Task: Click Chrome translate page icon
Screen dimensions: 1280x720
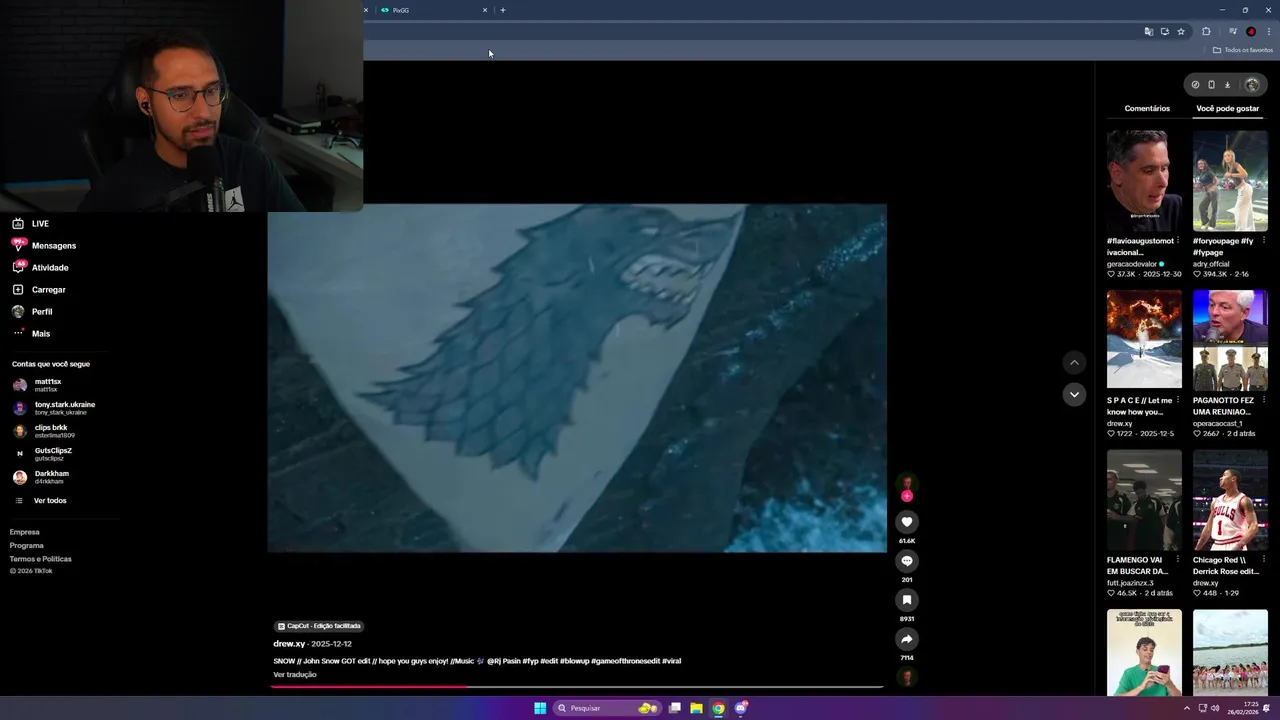Action: 1149,32
